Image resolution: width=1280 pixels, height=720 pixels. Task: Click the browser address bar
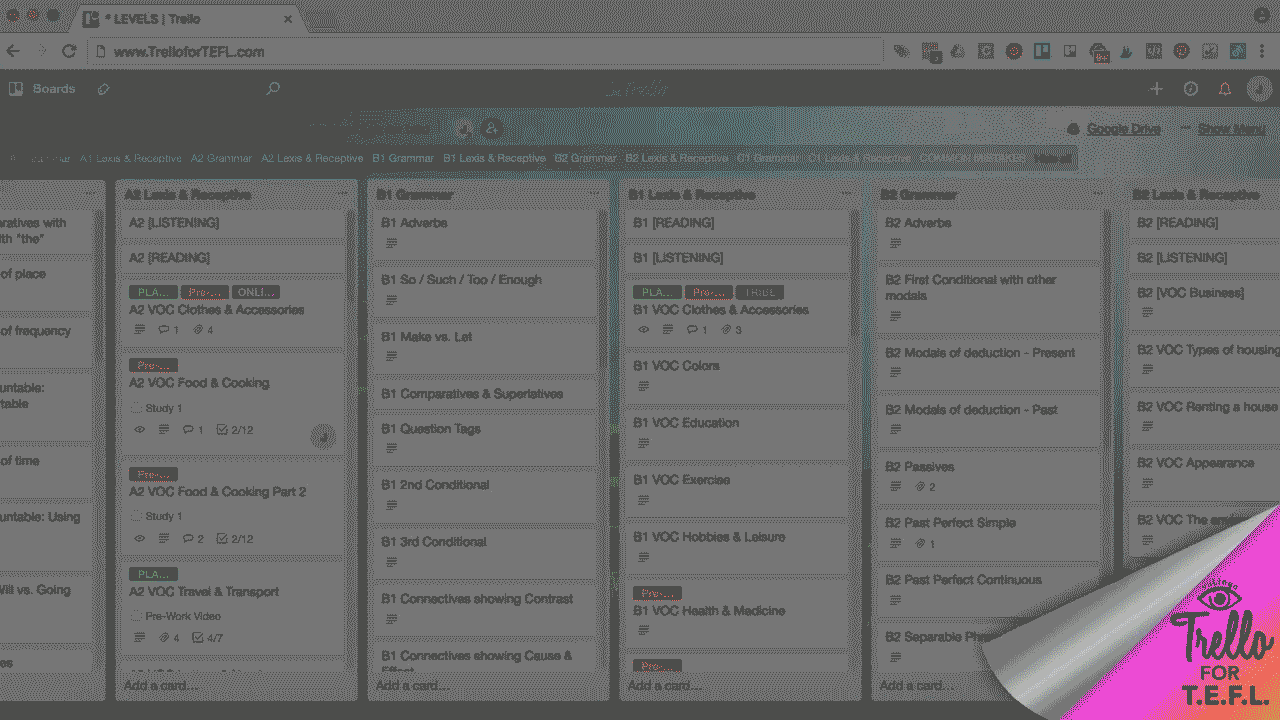click(x=485, y=51)
